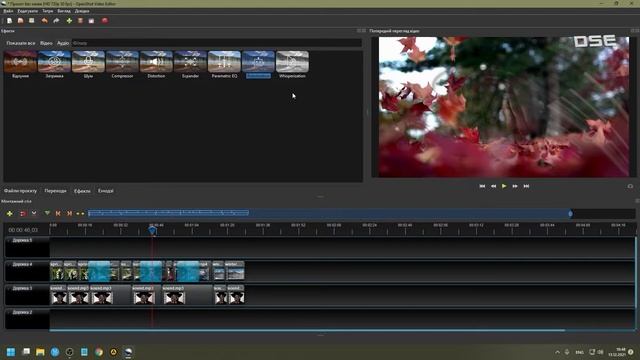Import files with the green plus toolbar icon
This screenshot has width=640, height=360.
point(69,20)
